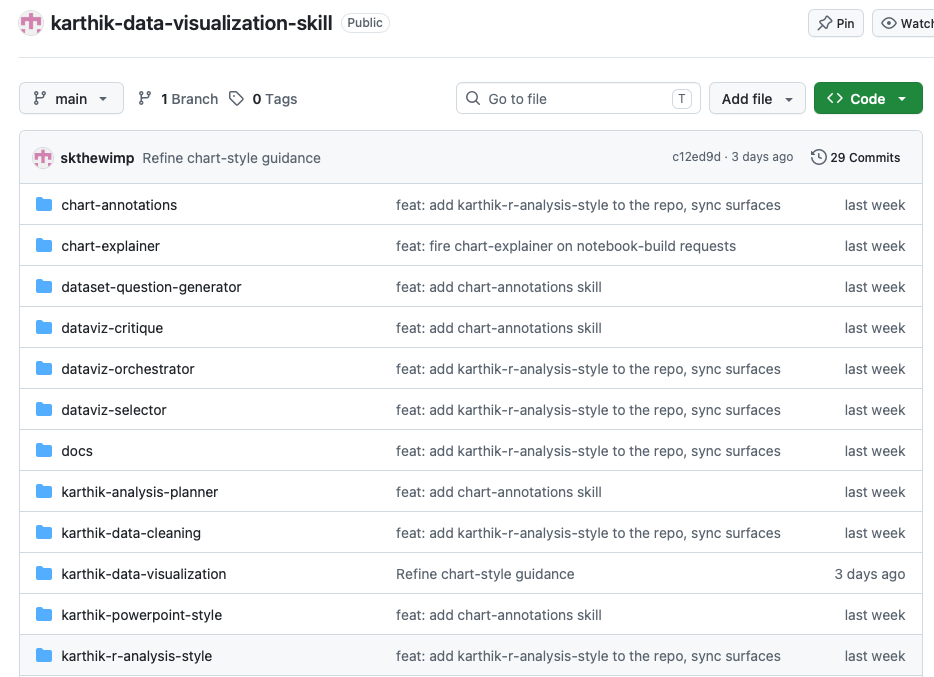
Task: Open the karthik-analysis-planner folder
Action: 139,492
